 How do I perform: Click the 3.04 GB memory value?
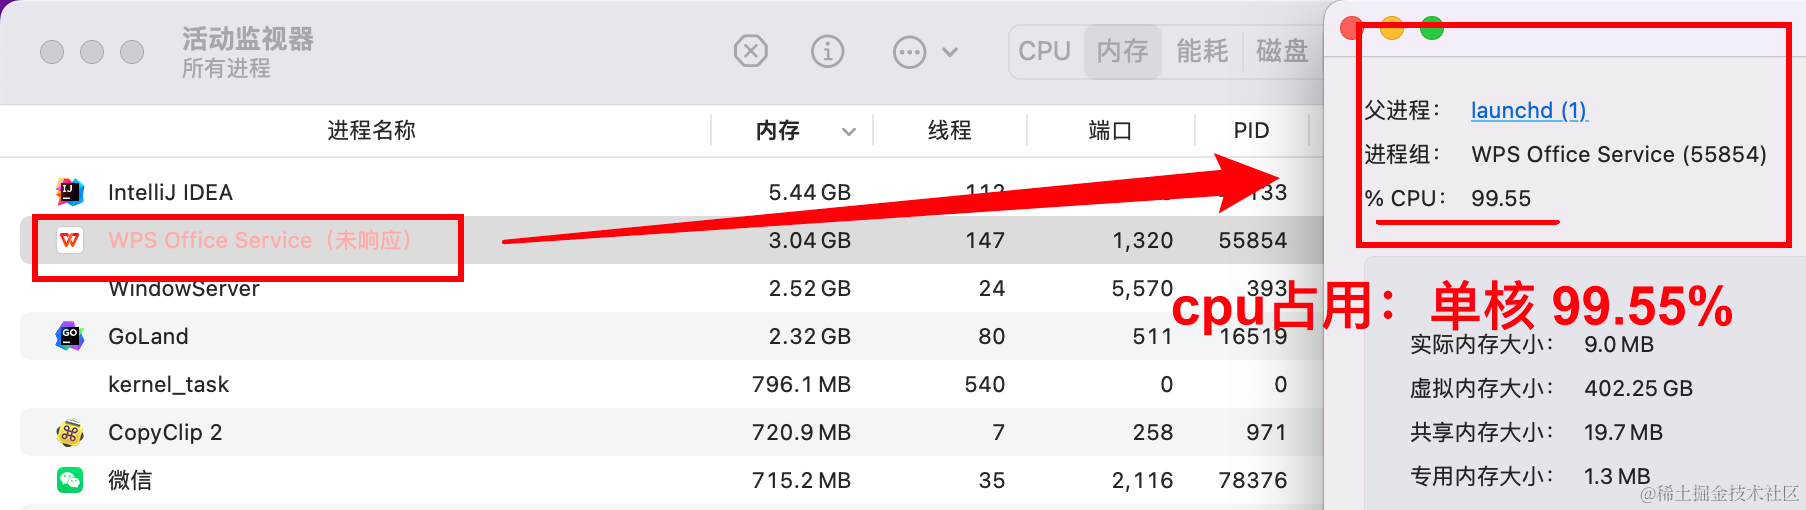pos(809,240)
